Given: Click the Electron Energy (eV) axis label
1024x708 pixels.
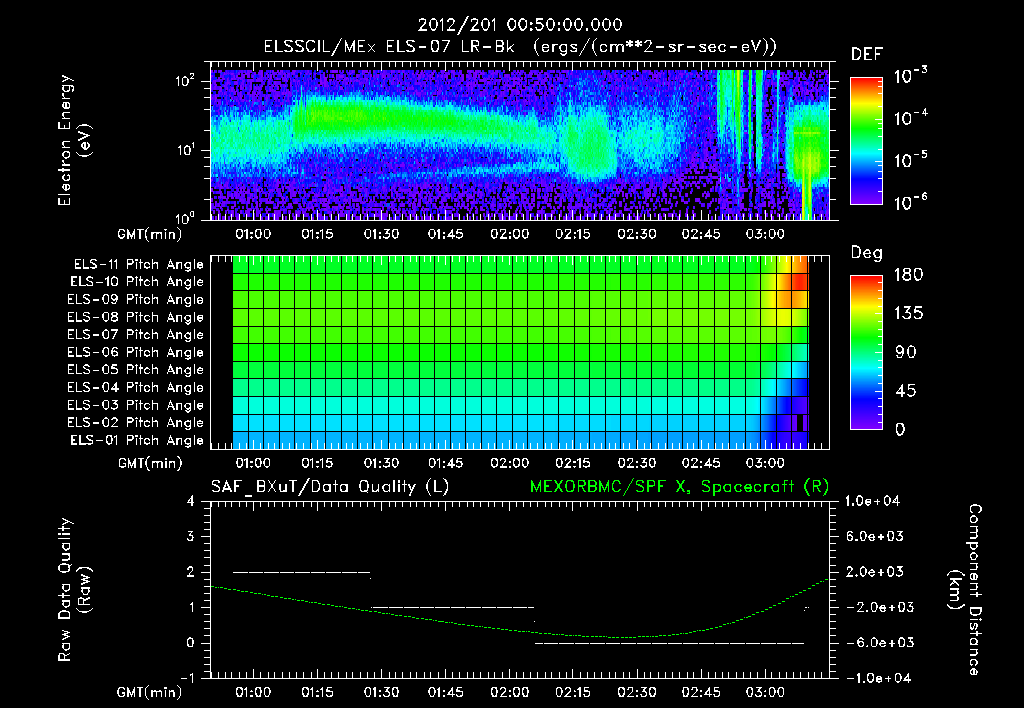Looking at the screenshot, I should pos(74,140).
